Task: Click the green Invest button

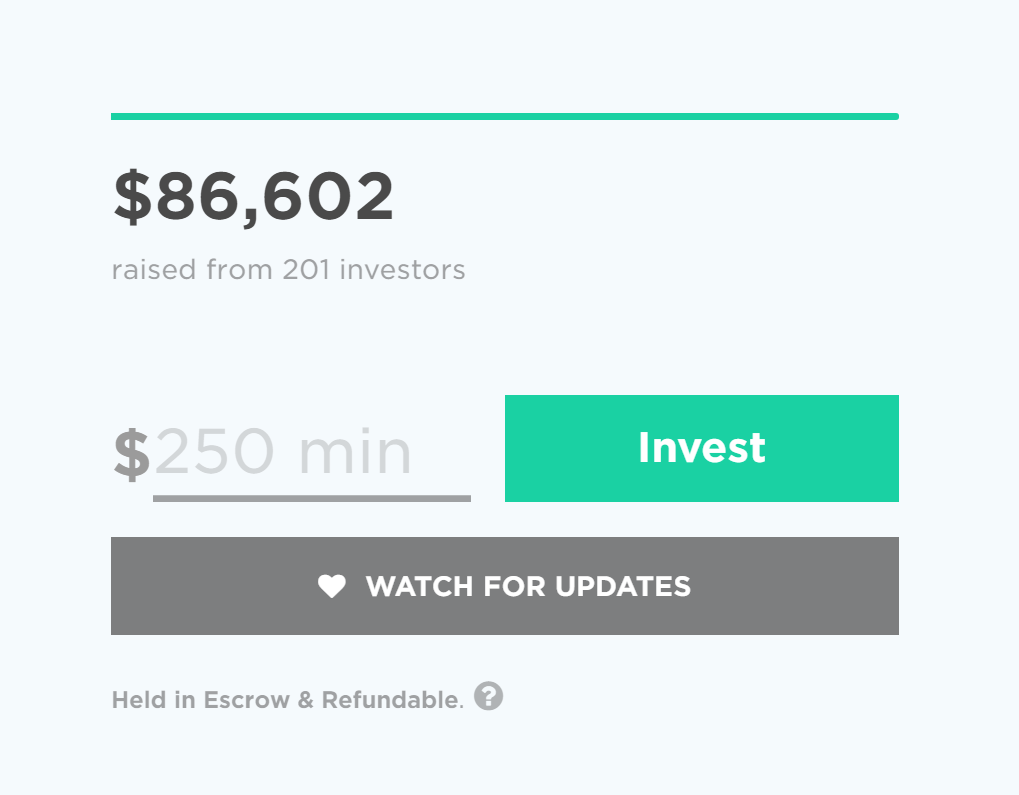Action: [702, 448]
